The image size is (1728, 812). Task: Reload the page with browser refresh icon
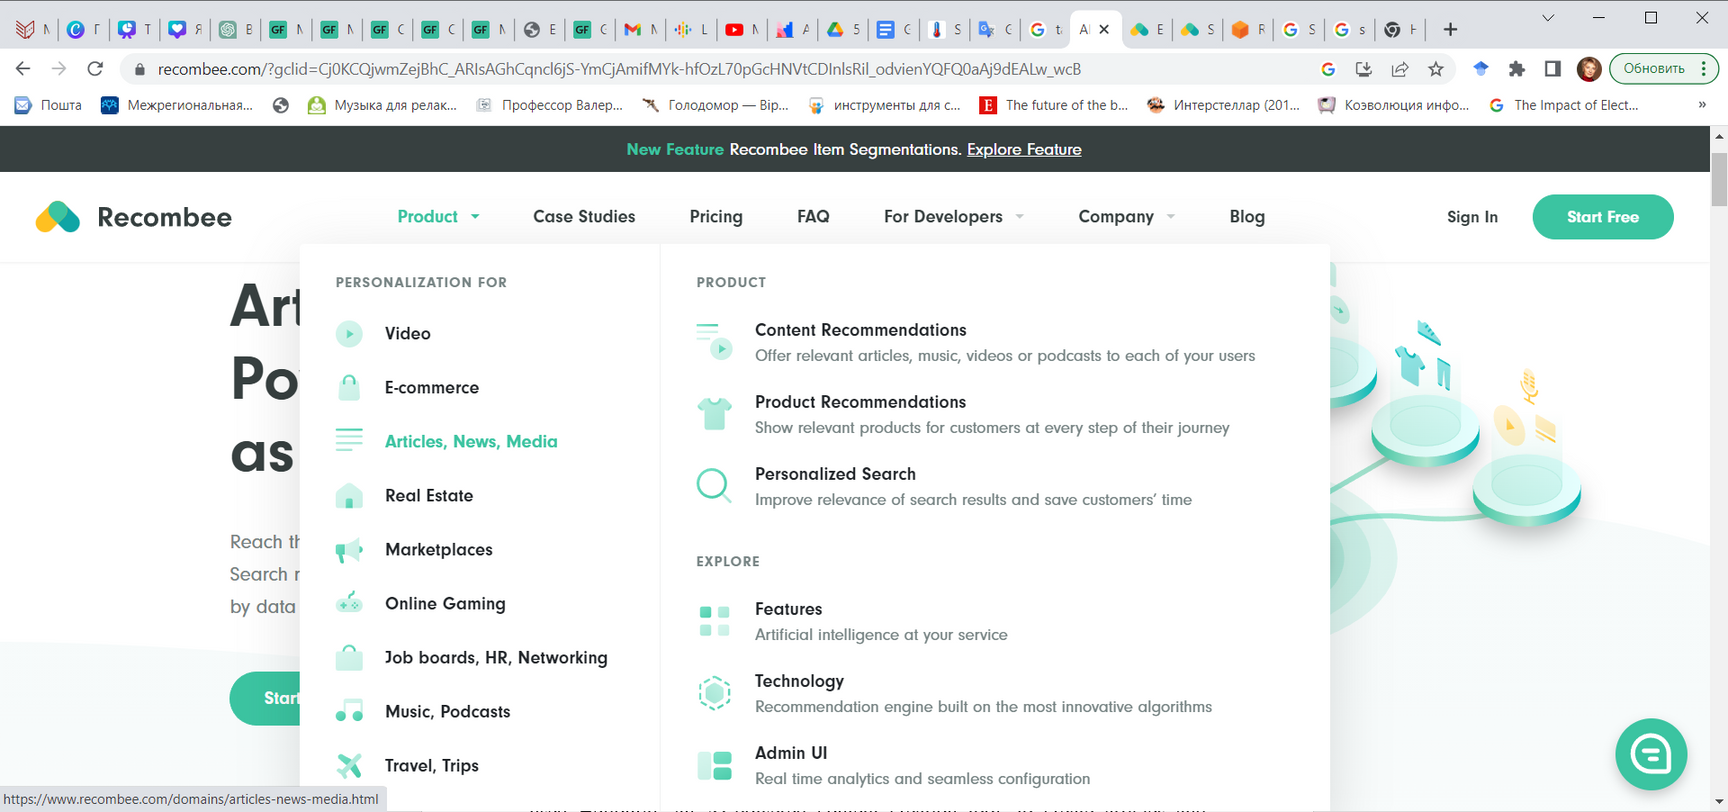[95, 69]
